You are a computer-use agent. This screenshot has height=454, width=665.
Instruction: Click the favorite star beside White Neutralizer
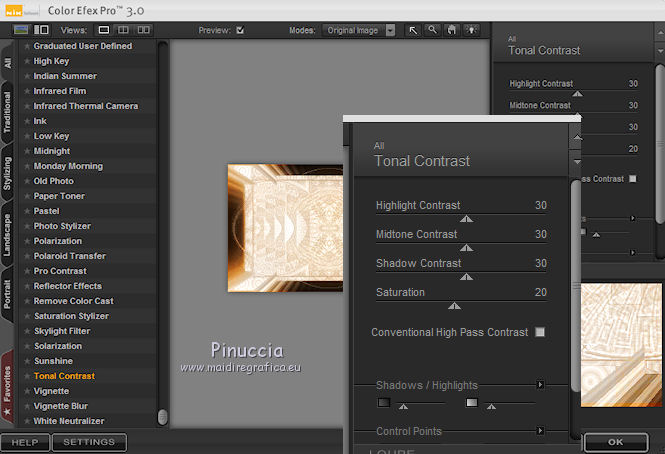pos(27,421)
